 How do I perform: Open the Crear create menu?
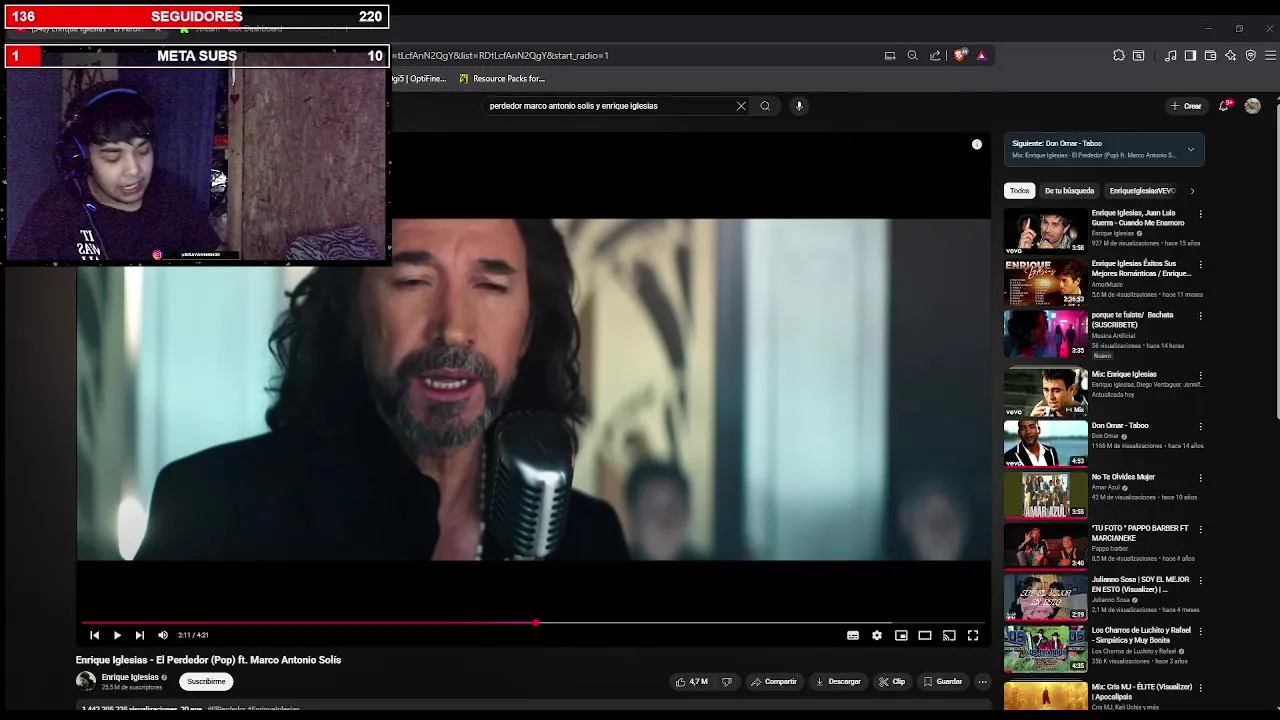(x=1186, y=106)
